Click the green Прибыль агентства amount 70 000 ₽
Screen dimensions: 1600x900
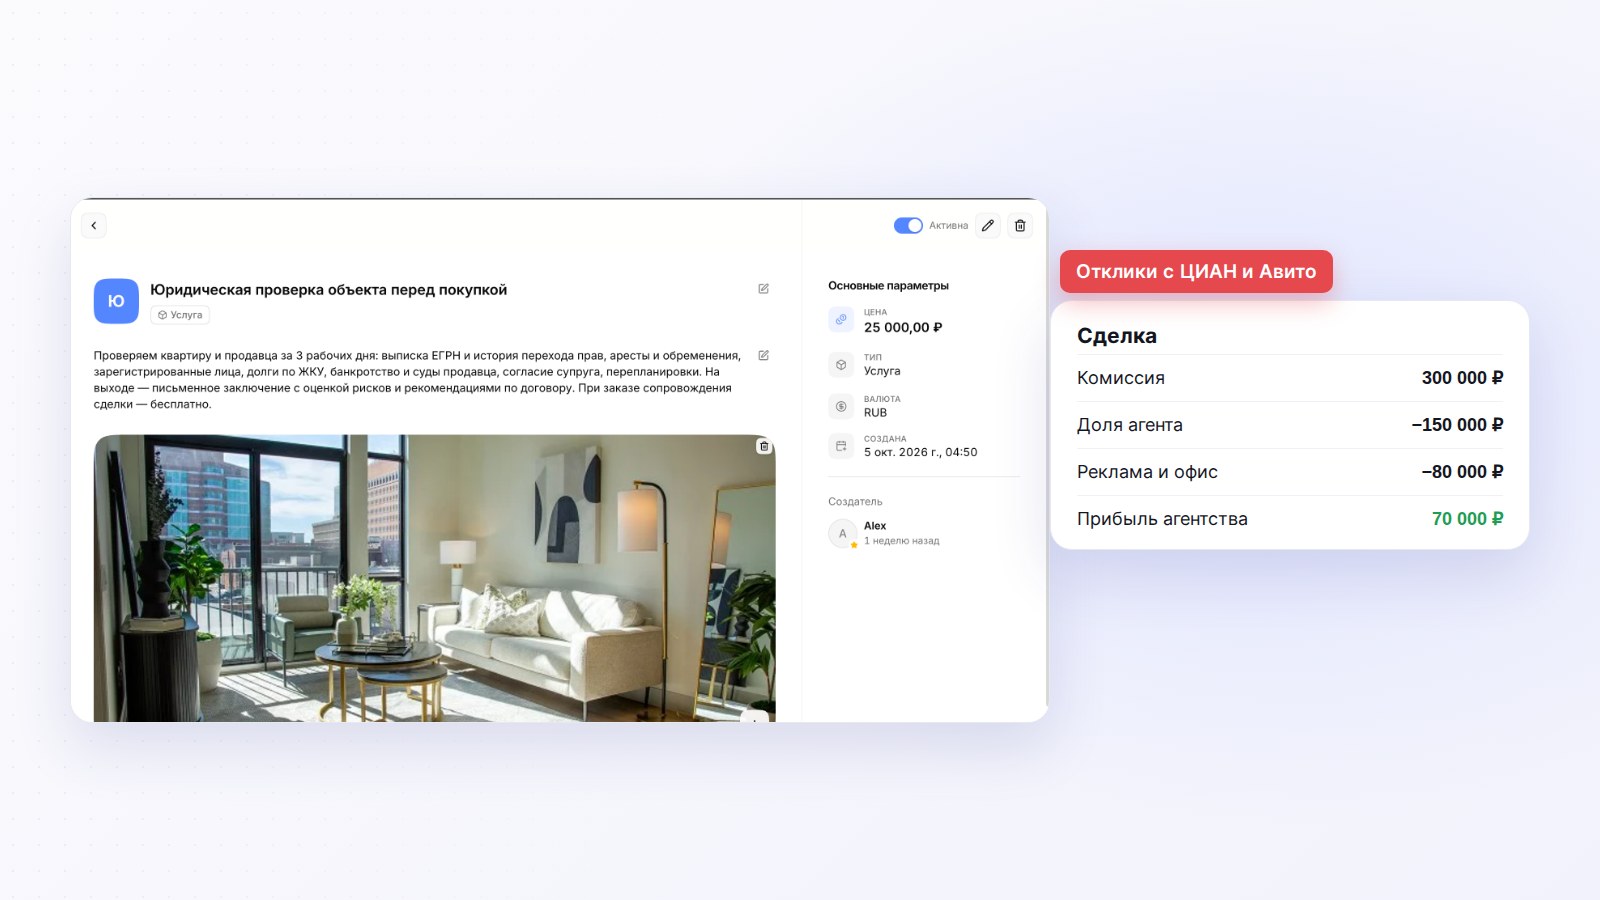click(x=1467, y=519)
